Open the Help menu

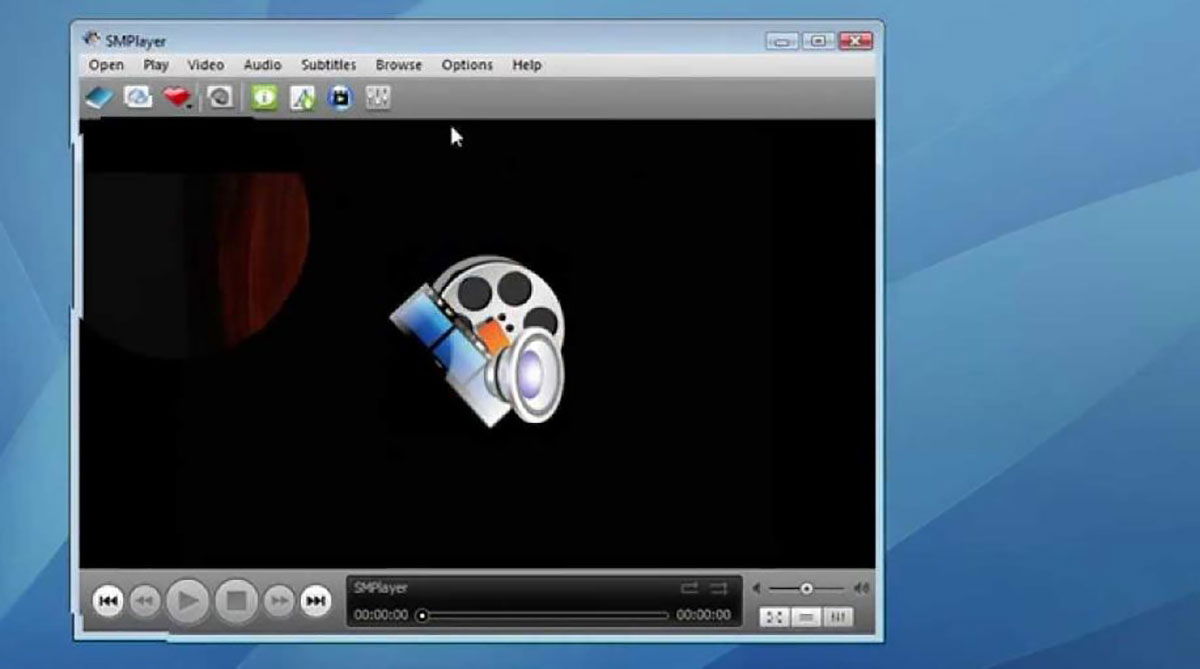[527, 65]
